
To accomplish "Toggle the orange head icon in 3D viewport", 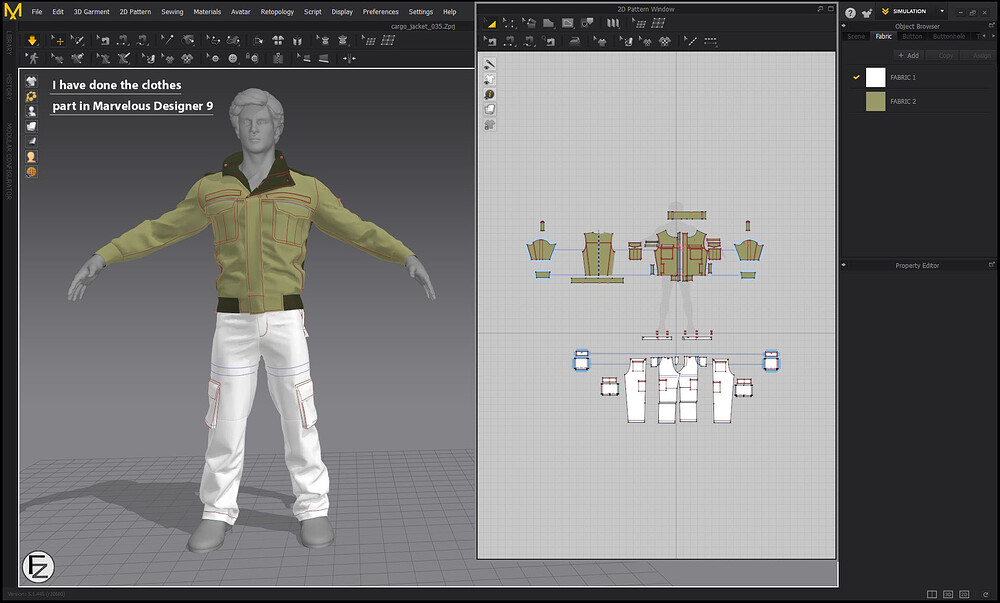I will (31, 157).
